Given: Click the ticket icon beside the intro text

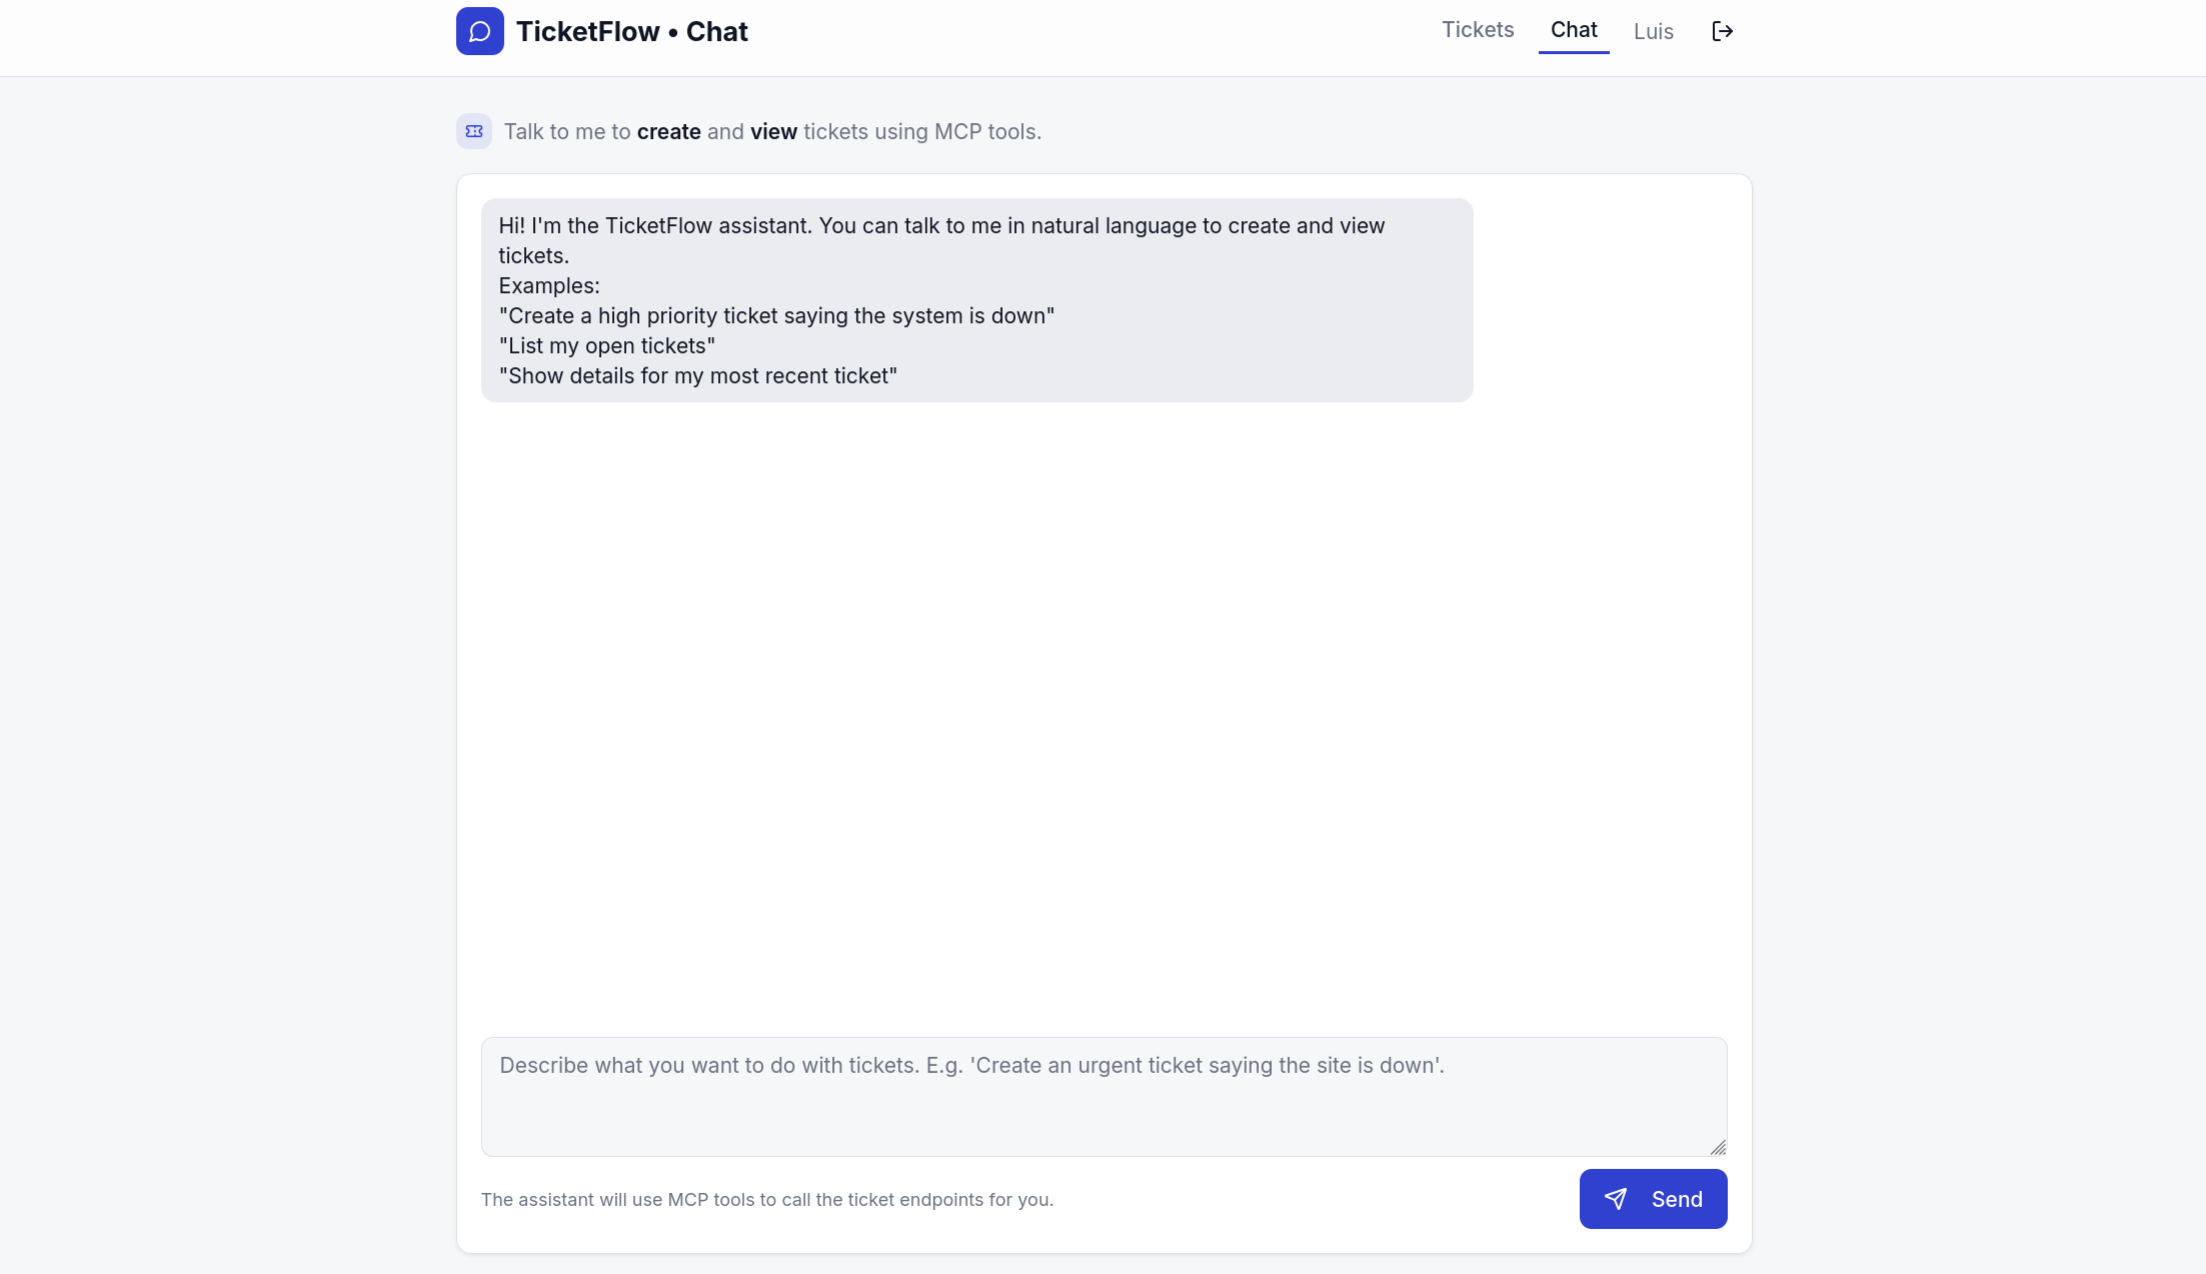Looking at the screenshot, I should [474, 131].
